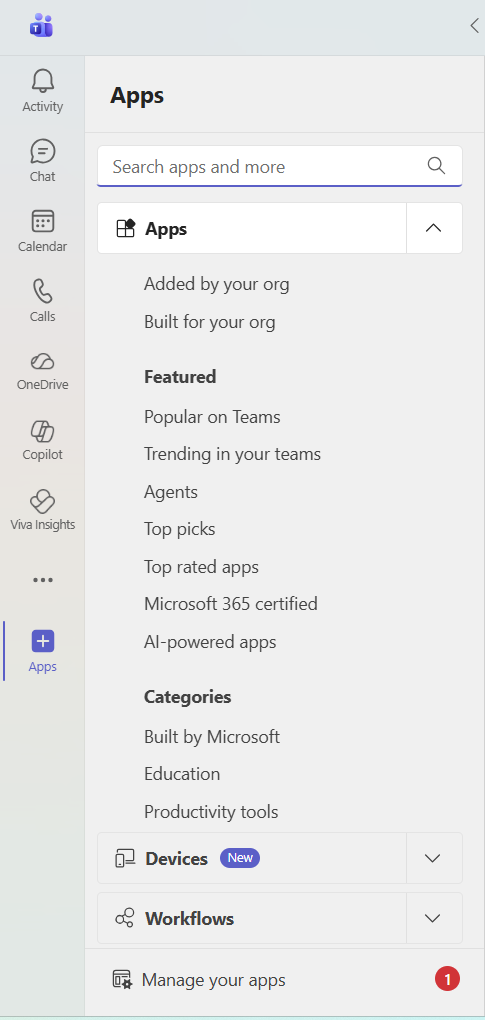This screenshot has width=485, height=1020.
Task: Click the Manage your apps label
Action: coord(213,980)
